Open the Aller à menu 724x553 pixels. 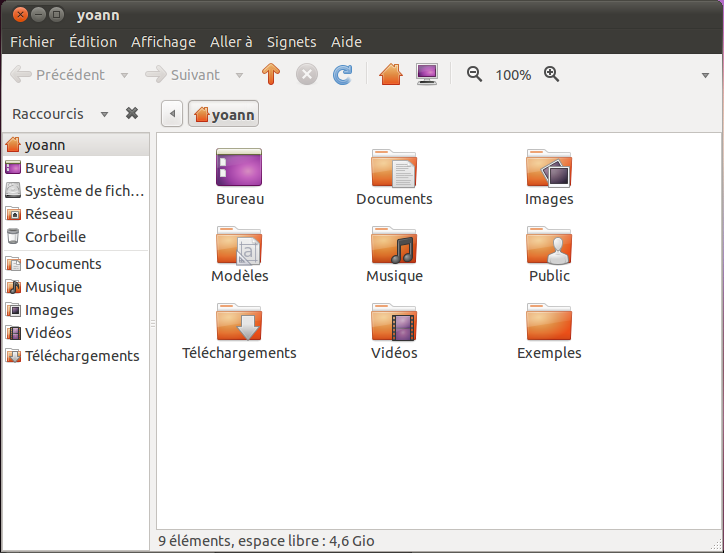coord(231,42)
